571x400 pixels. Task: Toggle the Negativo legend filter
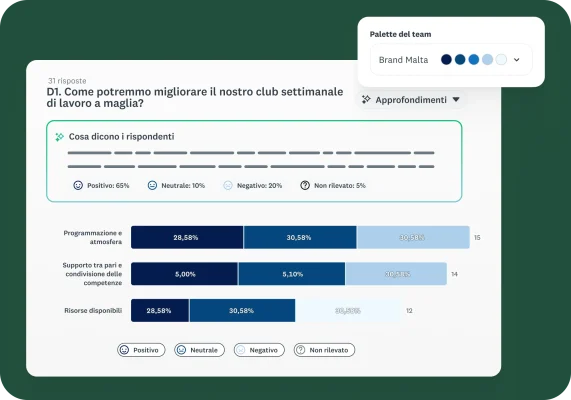(259, 350)
